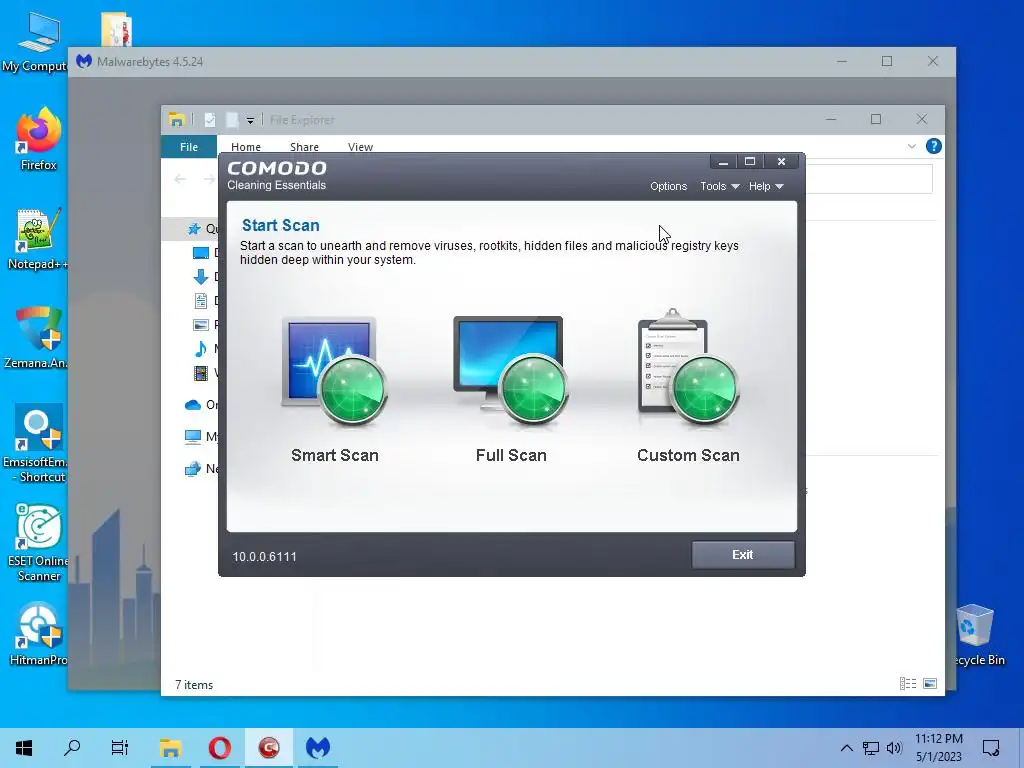The image size is (1024, 768).
Task: Open Emsisoft Emergency Kit desktop shortcut
Action: [x=37, y=443]
